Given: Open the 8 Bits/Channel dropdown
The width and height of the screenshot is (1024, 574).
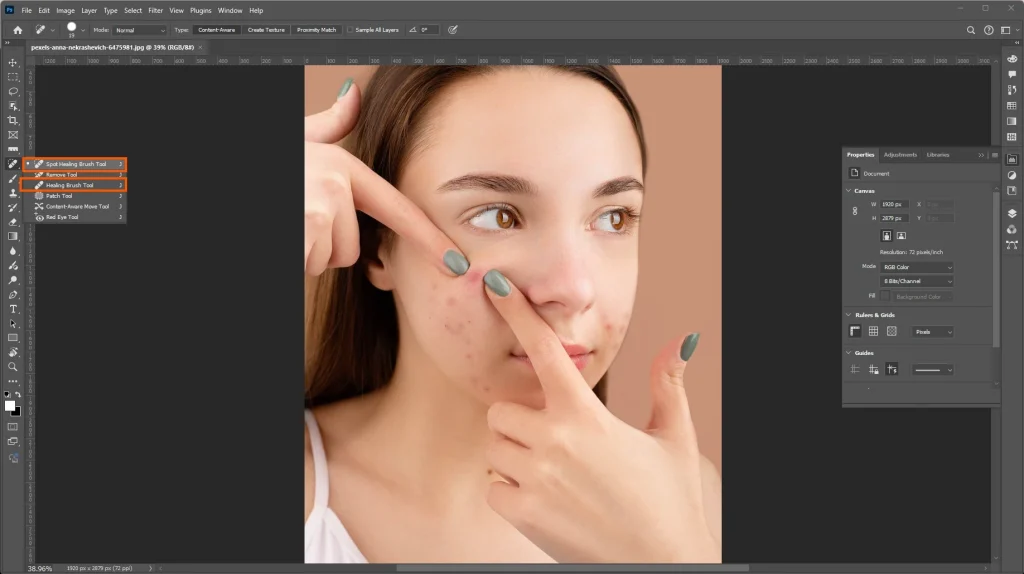Looking at the screenshot, I should click(917, 281).
